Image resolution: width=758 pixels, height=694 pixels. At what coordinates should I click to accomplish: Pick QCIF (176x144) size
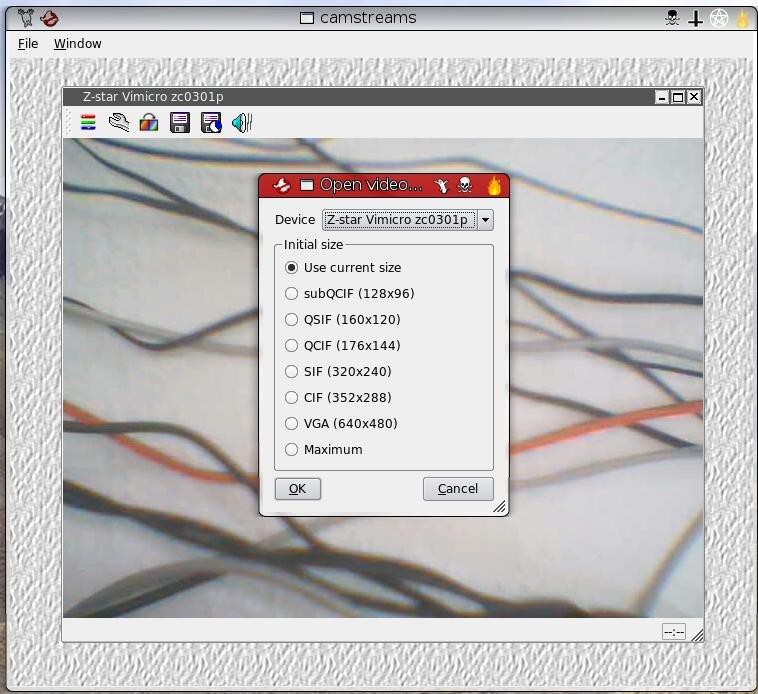[x=343, y=346]
